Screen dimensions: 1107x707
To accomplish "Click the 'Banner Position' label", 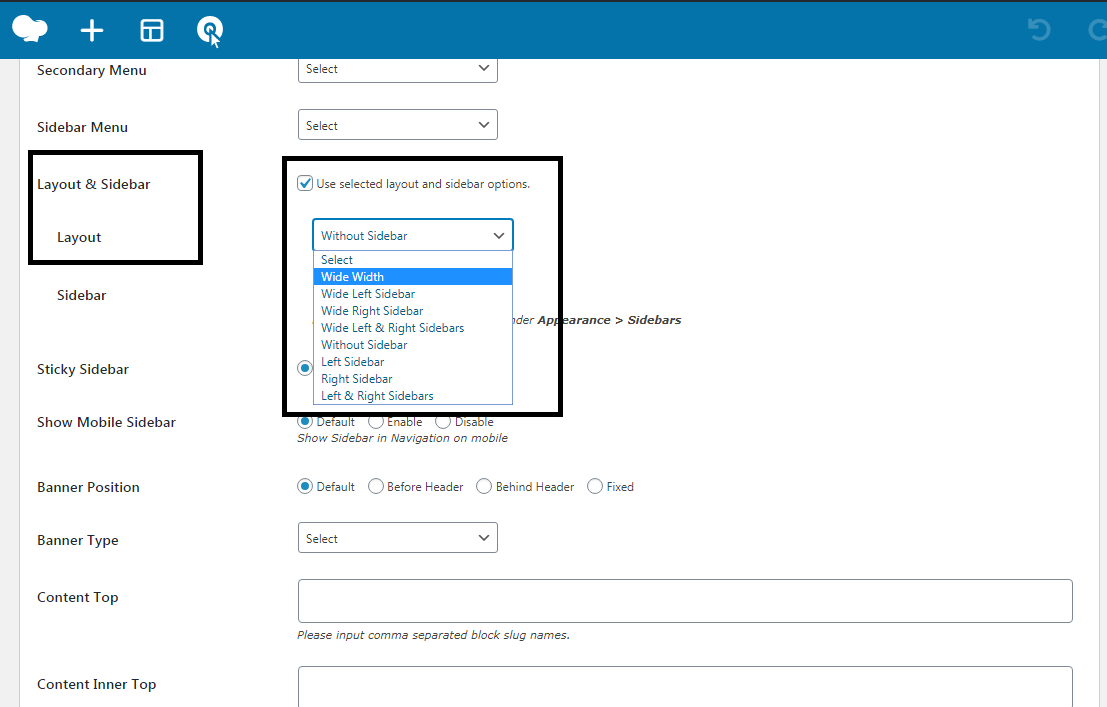I will 88,487.
